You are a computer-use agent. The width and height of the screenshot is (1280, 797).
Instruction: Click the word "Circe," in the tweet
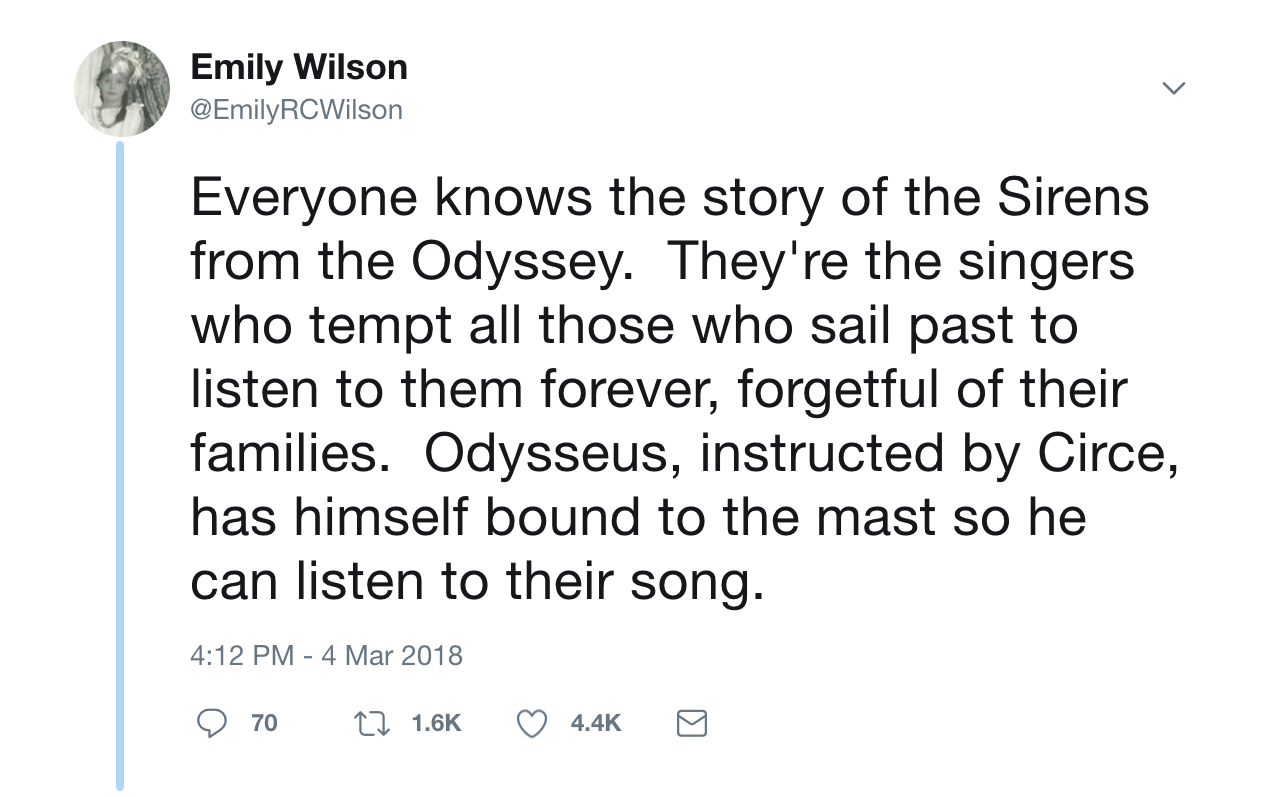(1102, 454)
